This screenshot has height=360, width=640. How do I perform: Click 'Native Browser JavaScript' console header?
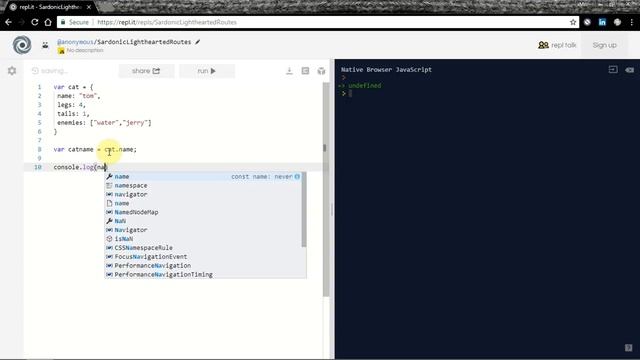pyautogui.click(x=386, y=69)
